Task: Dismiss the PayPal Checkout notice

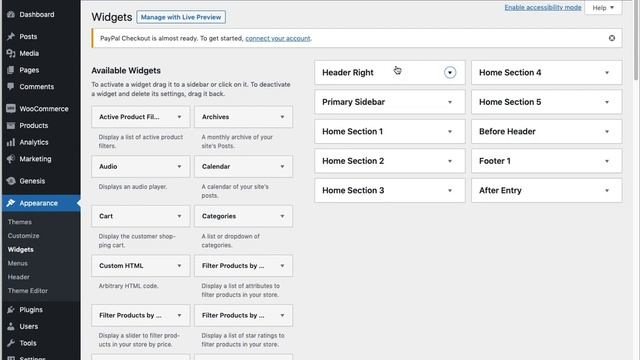Action: (x=611, y=38)
